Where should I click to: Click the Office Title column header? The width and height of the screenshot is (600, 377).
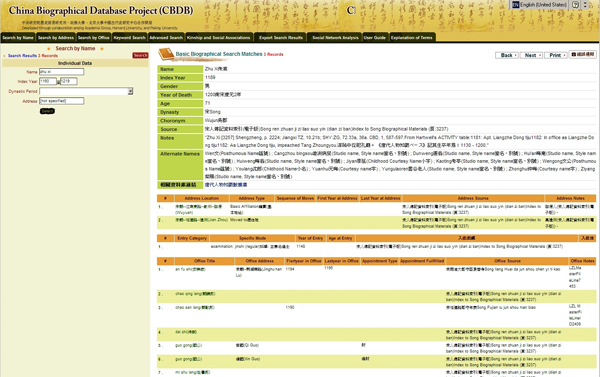(x=204, y=261)
